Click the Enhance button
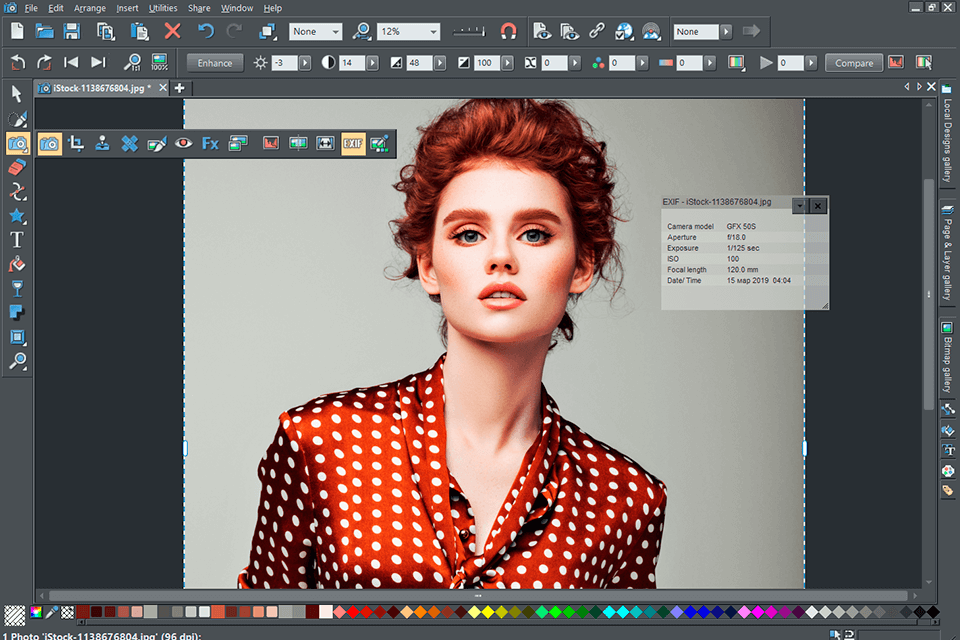 pyautogui.click(x=215, y=63)
